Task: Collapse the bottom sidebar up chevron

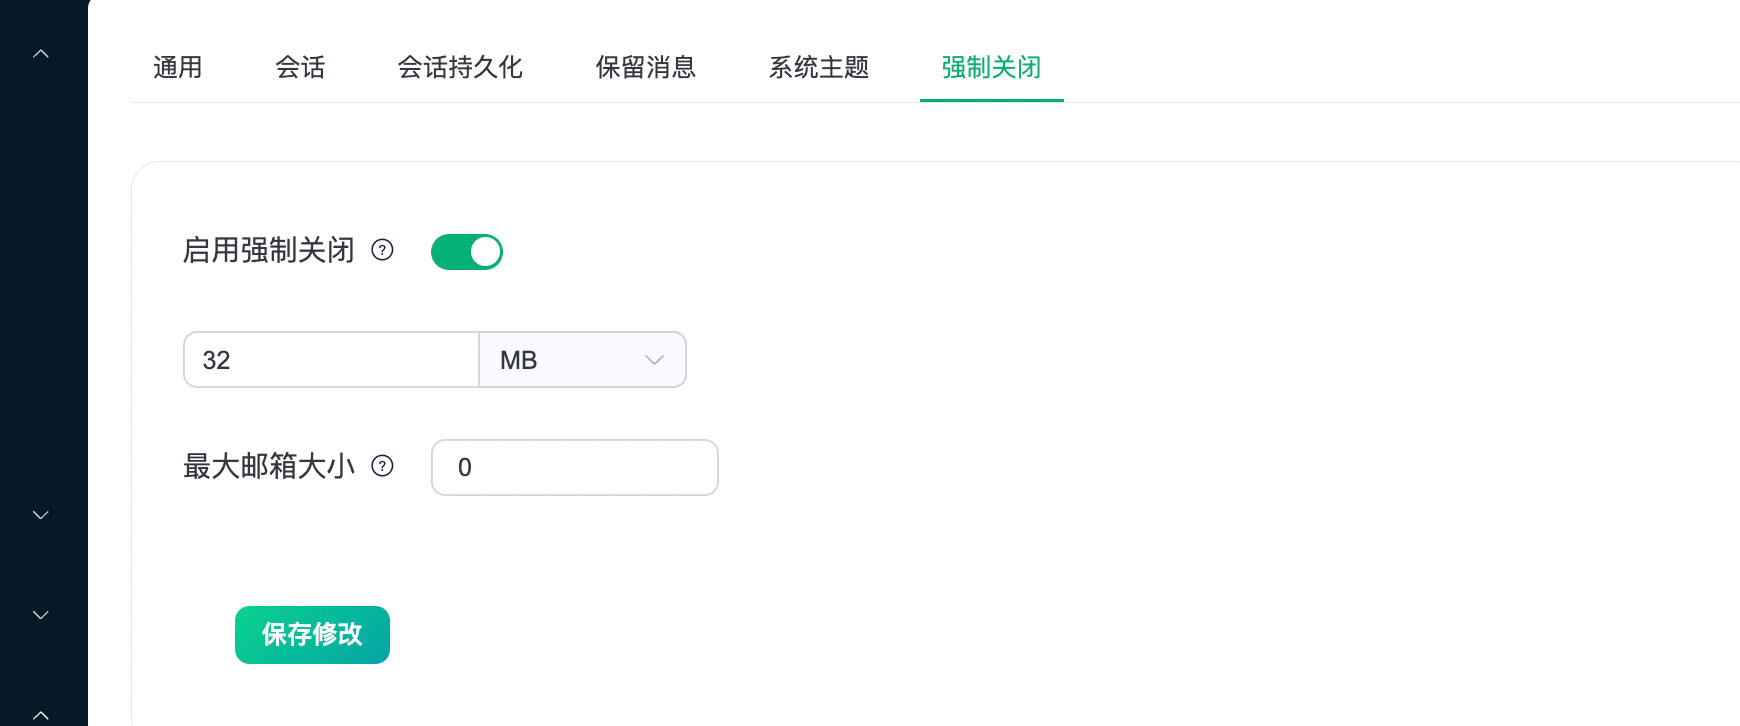Action: (x=41, y=715)
